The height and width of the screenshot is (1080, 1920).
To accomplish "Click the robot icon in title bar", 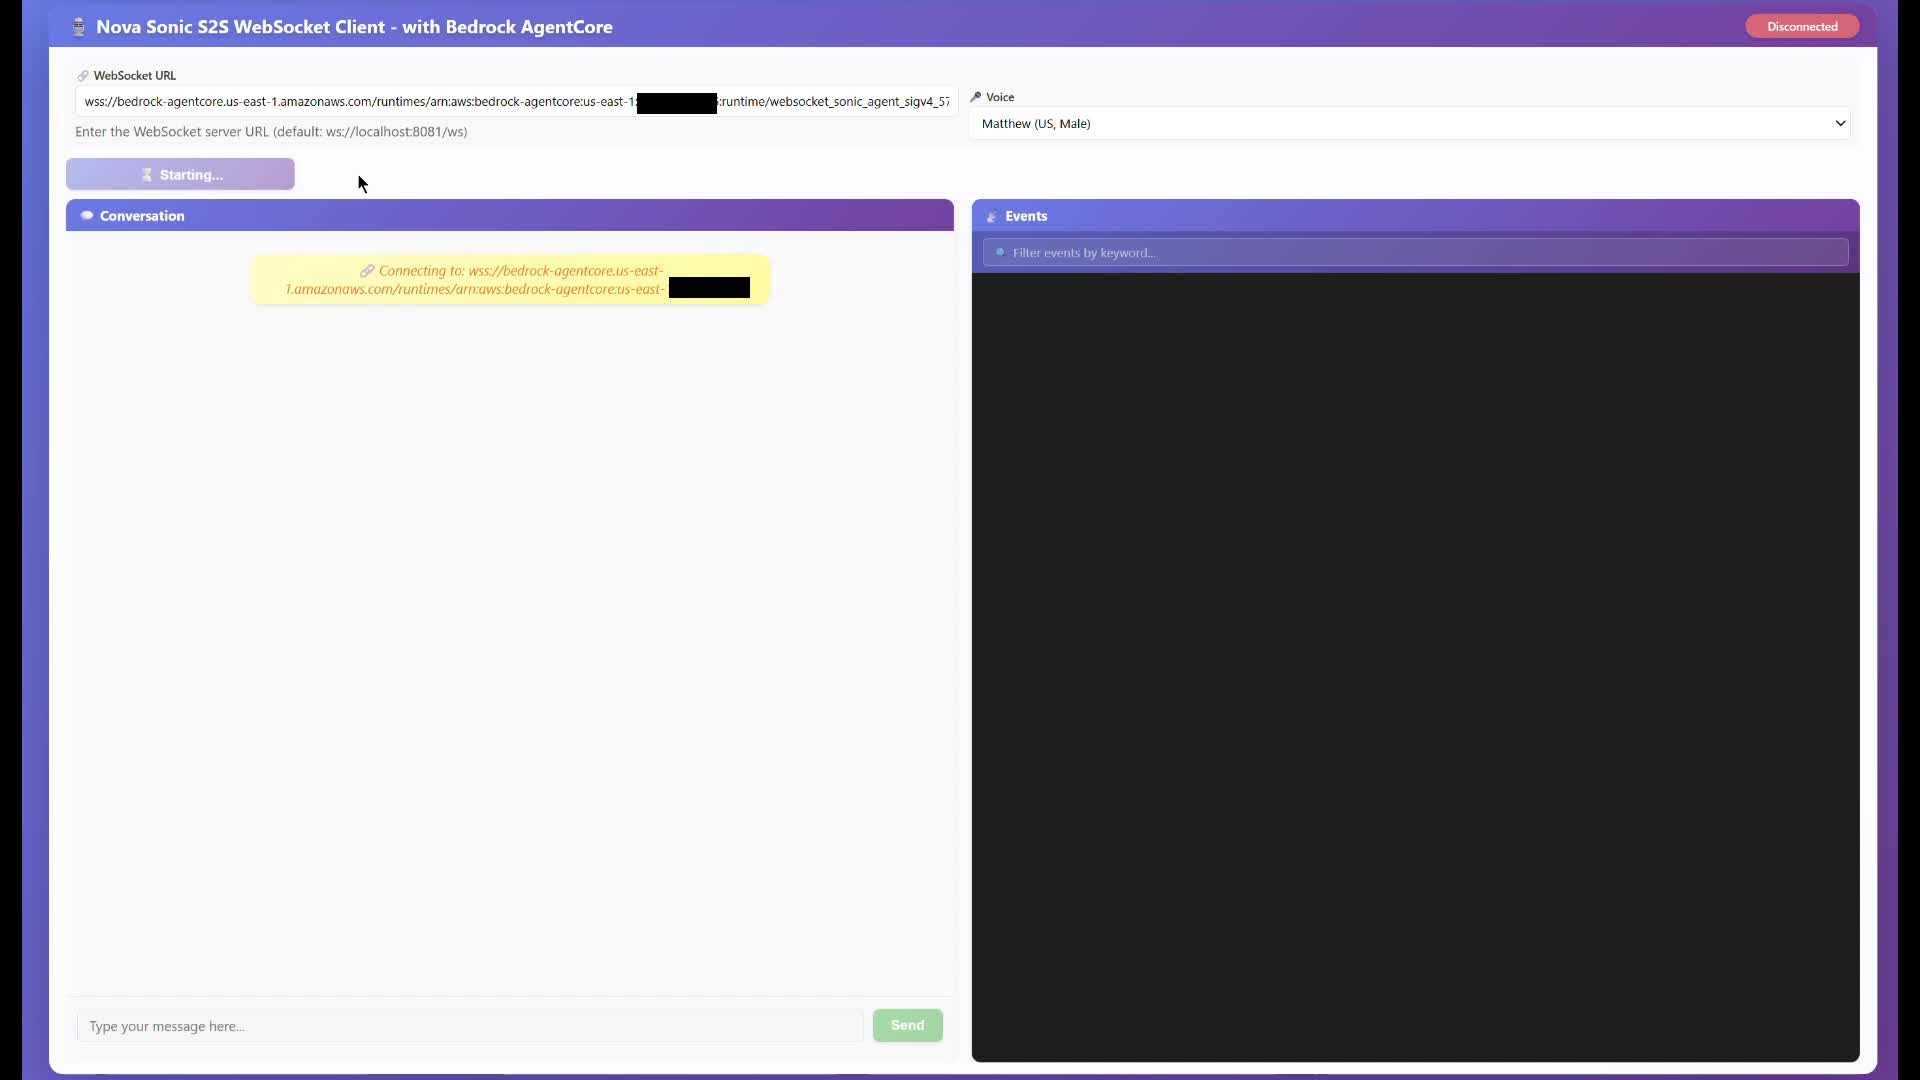I will point(79,27).
